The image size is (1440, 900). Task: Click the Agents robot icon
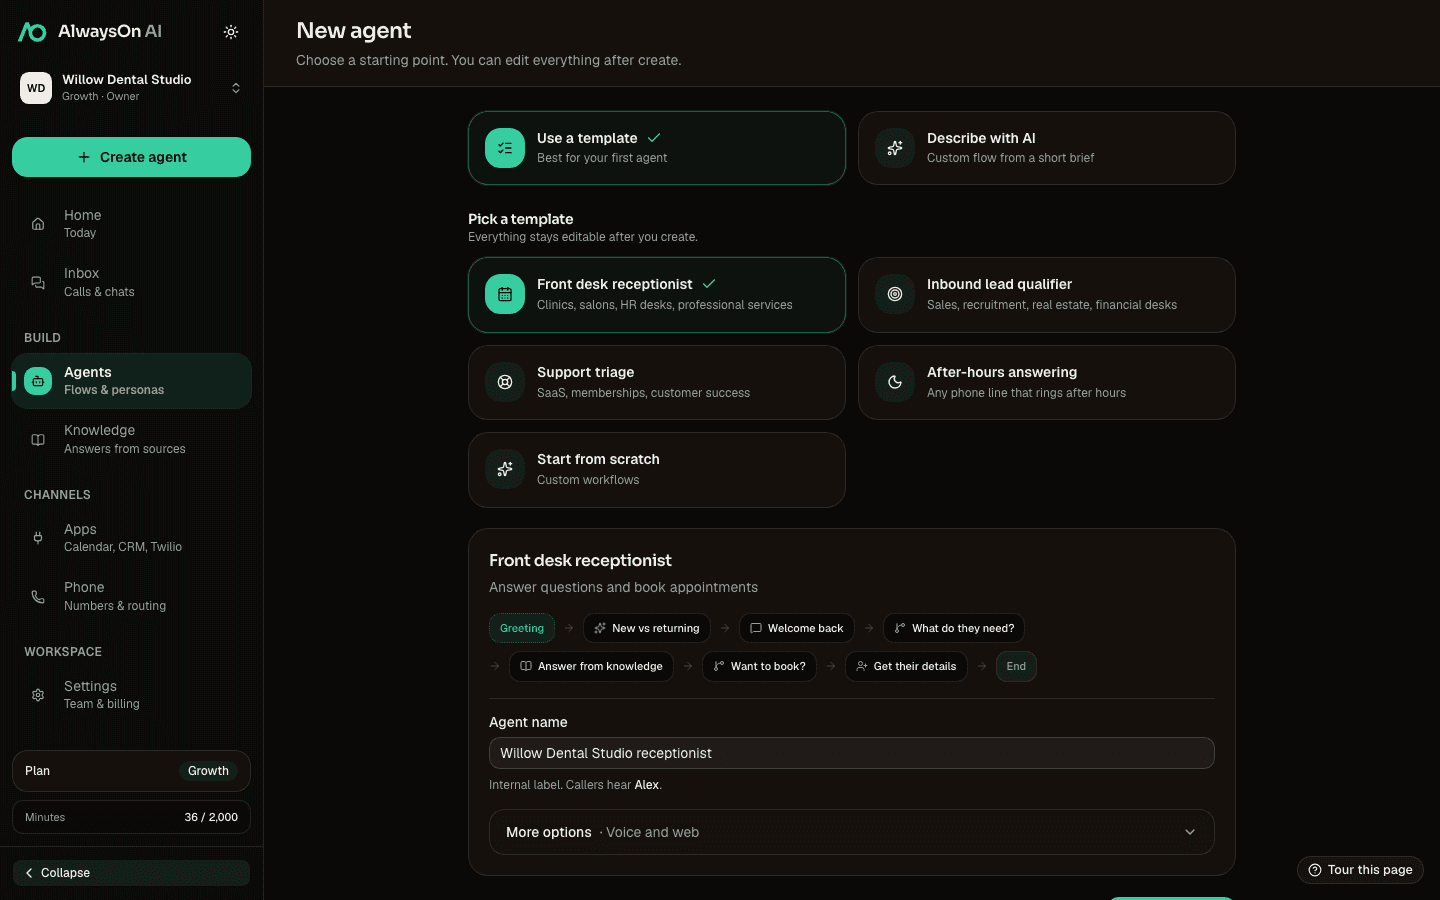38,381
